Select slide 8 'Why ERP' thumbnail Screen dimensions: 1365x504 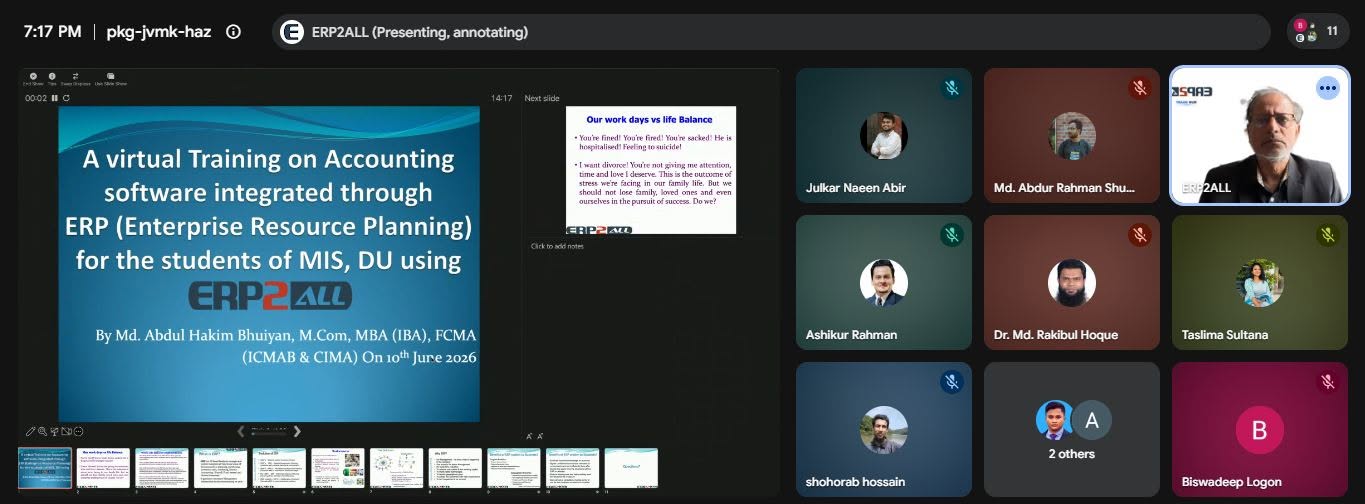[455, 468]
